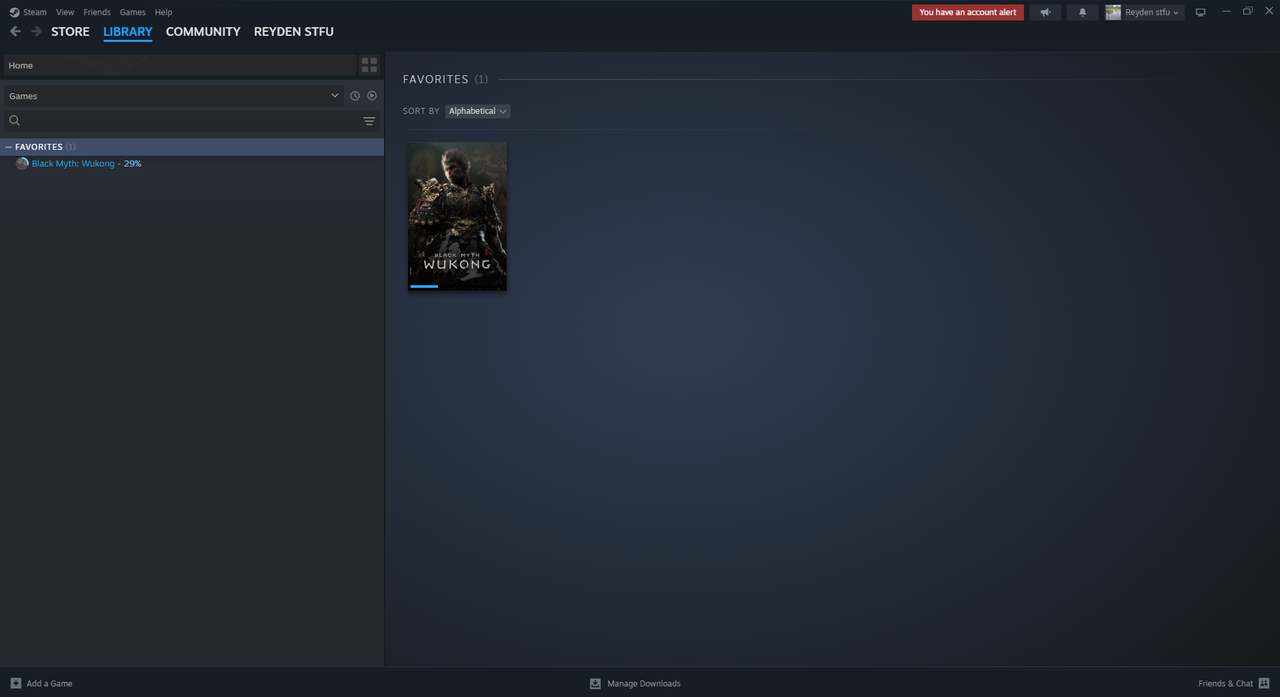Click the library search field
1280x697 pixels.
[x=192, y=121]
